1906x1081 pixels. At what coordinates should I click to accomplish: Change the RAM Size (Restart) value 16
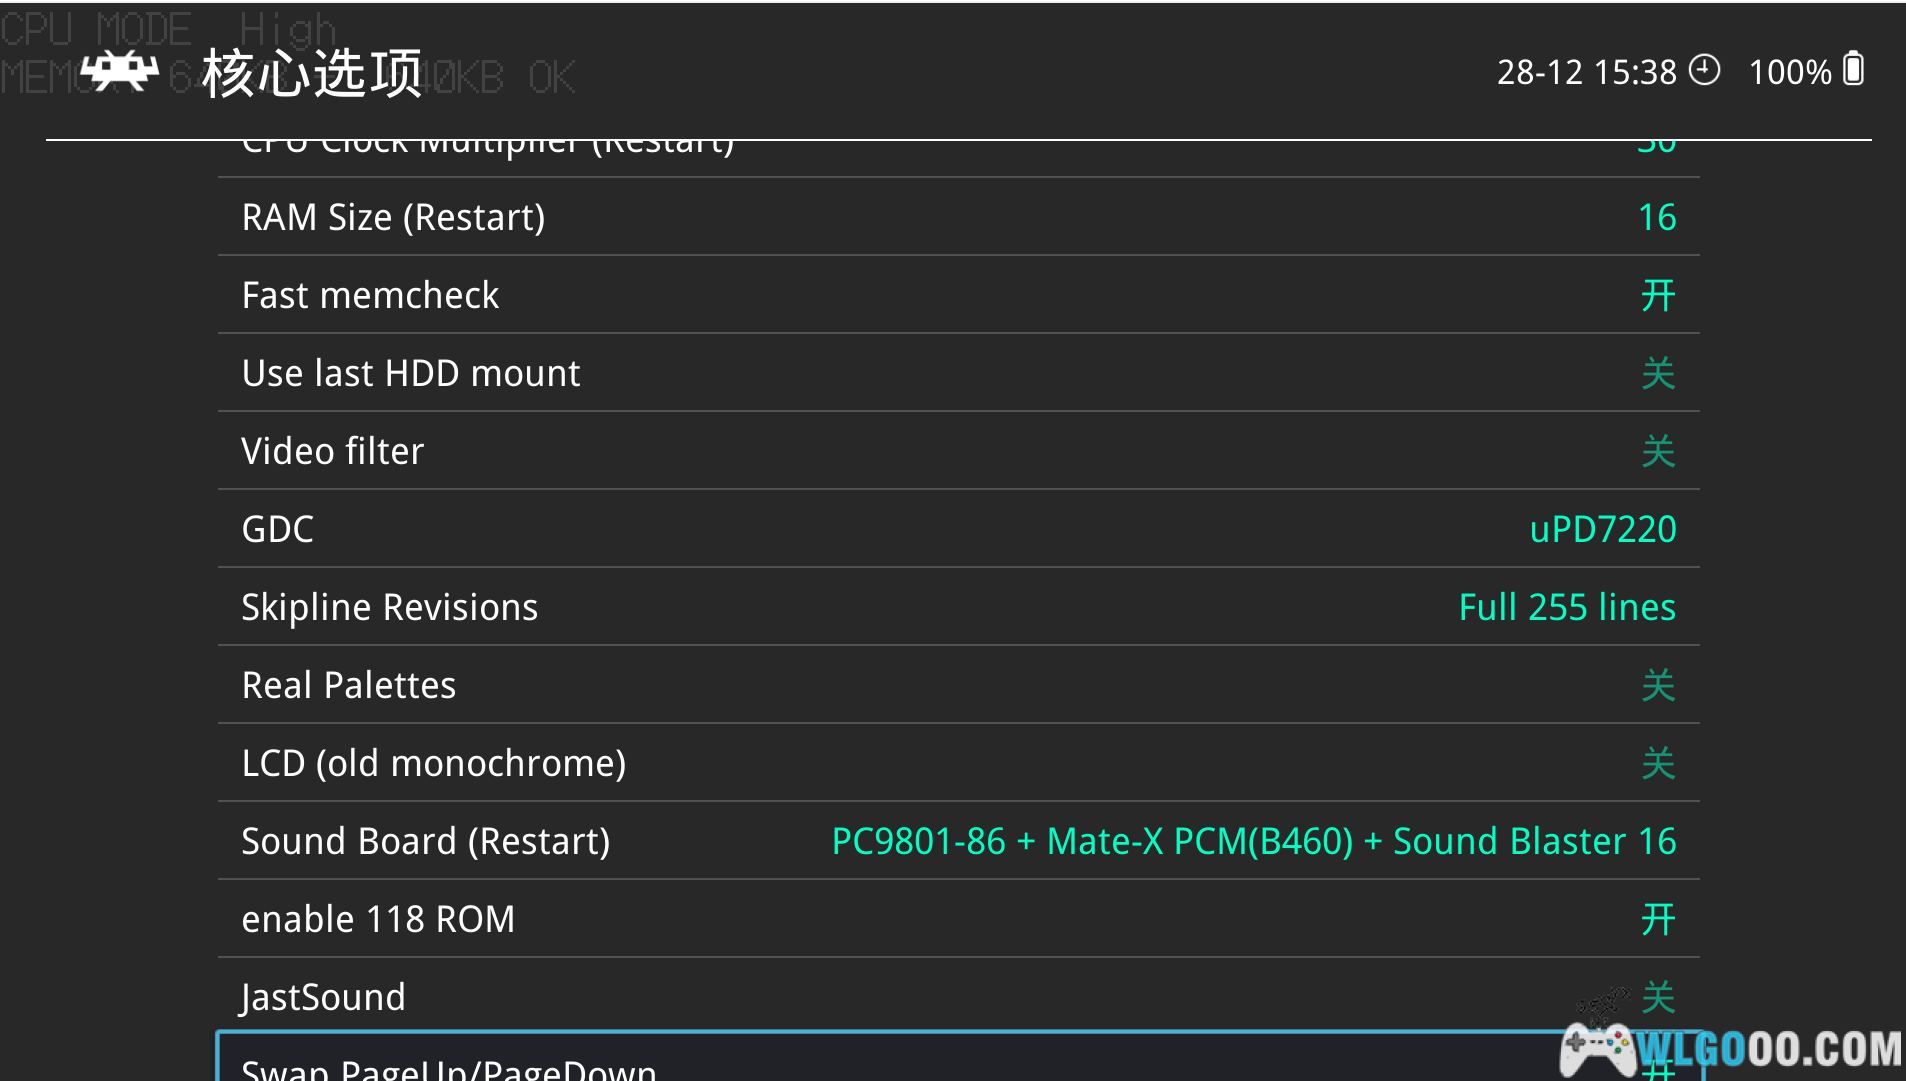click(x=1656, y=217)
